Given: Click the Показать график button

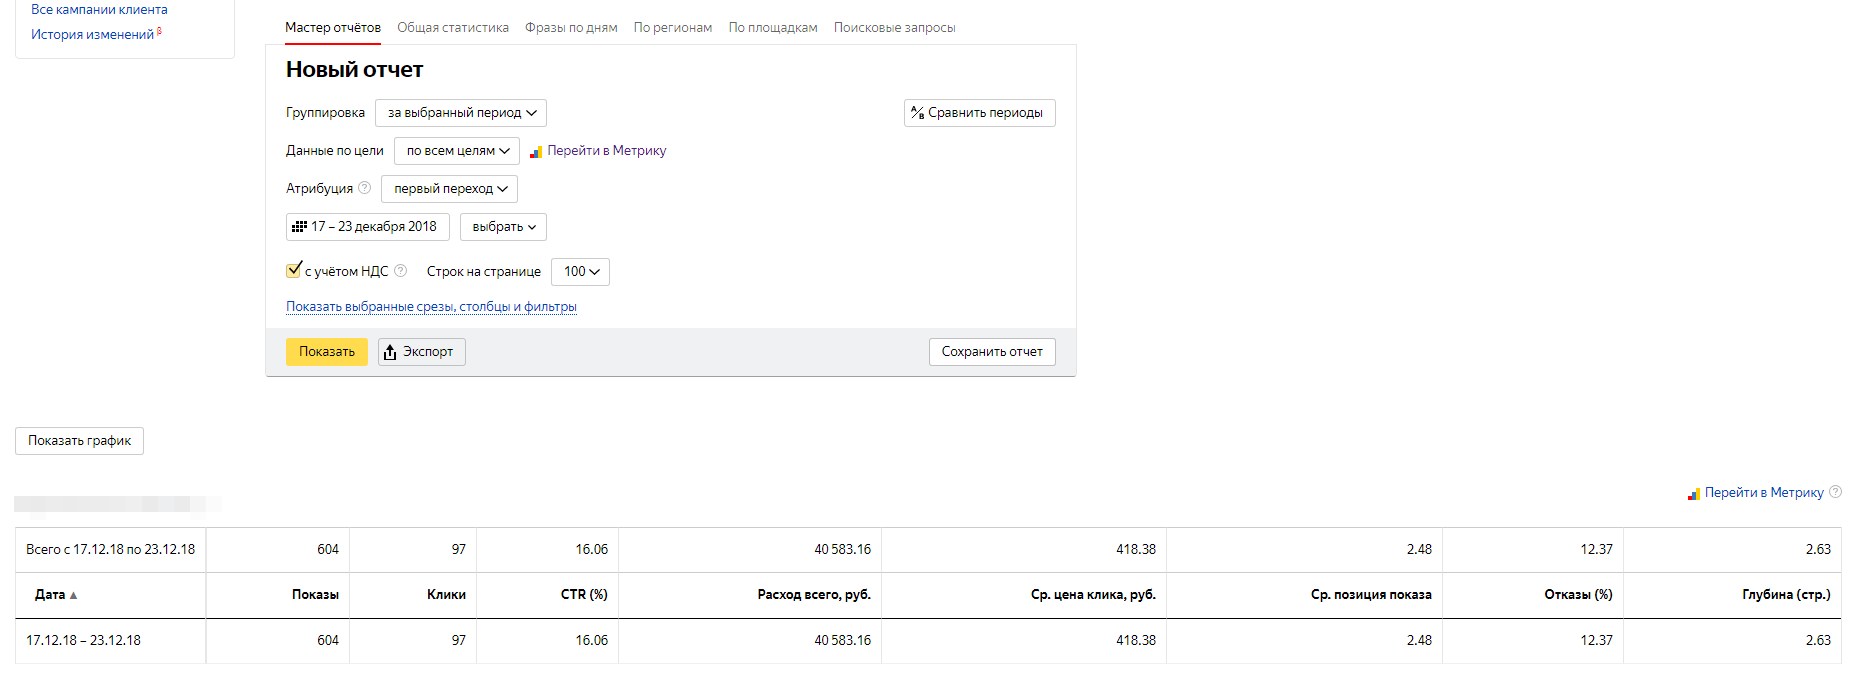Looking at the screenshot, I should click(x=80, y=441).
